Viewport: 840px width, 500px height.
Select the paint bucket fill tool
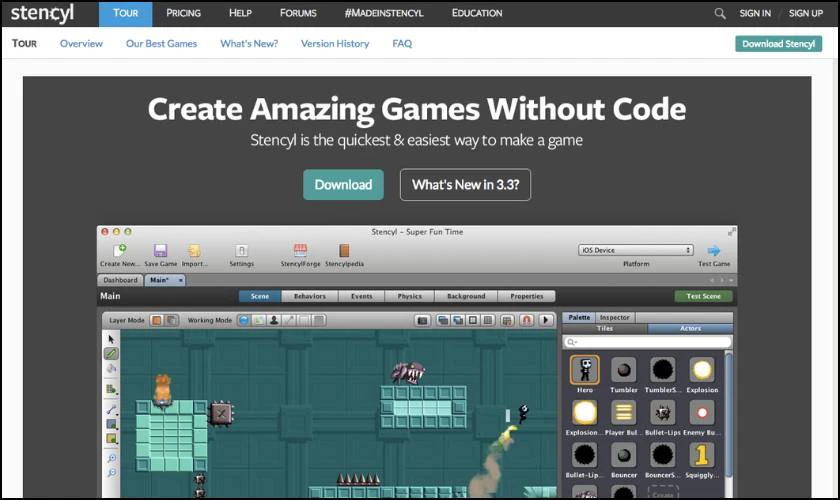point(111,368)
